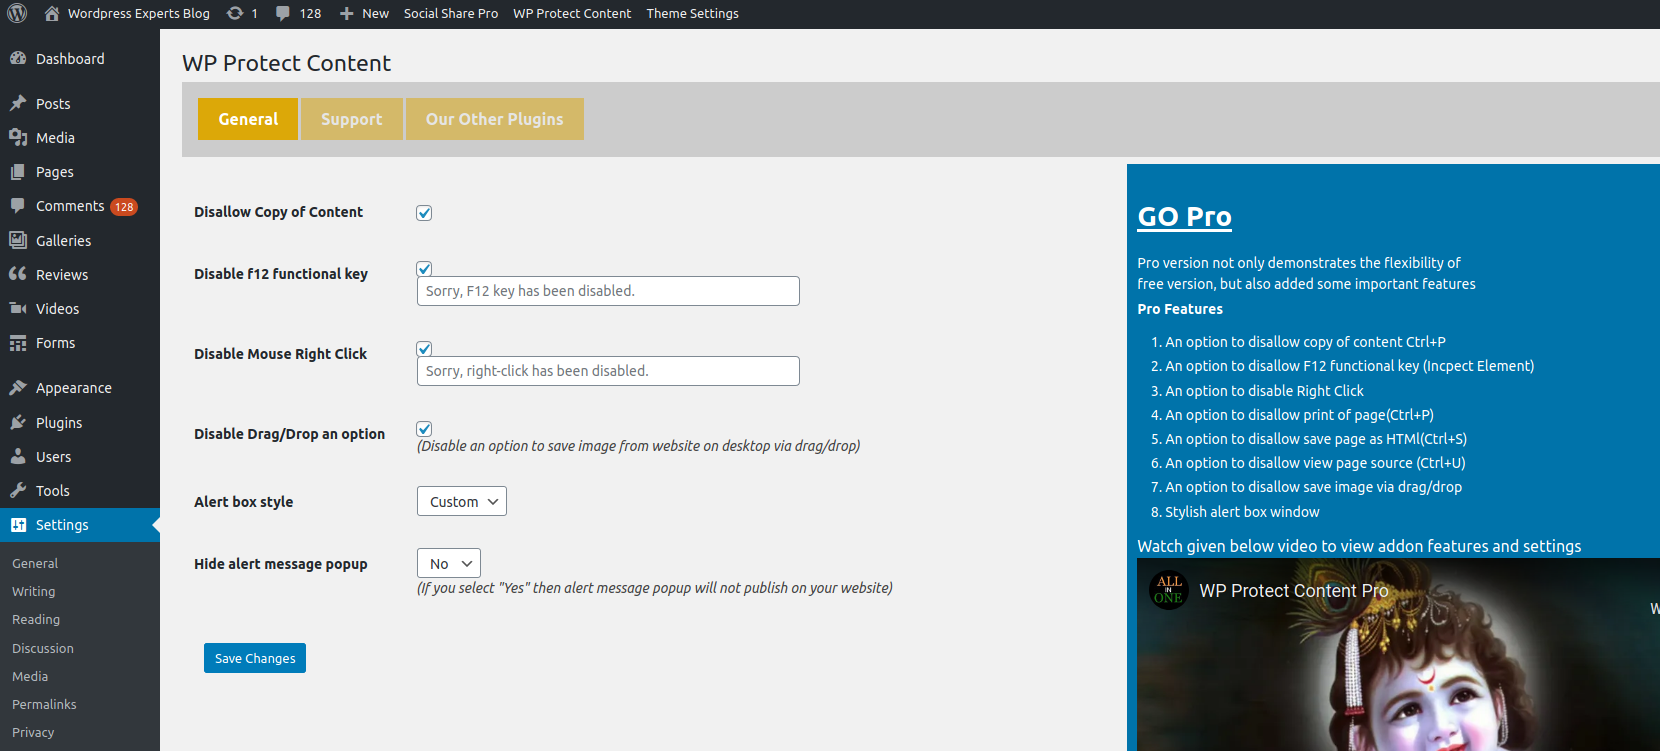Click the Appearance paintbrush icon

pyautogui.click(x=18, y=387)
